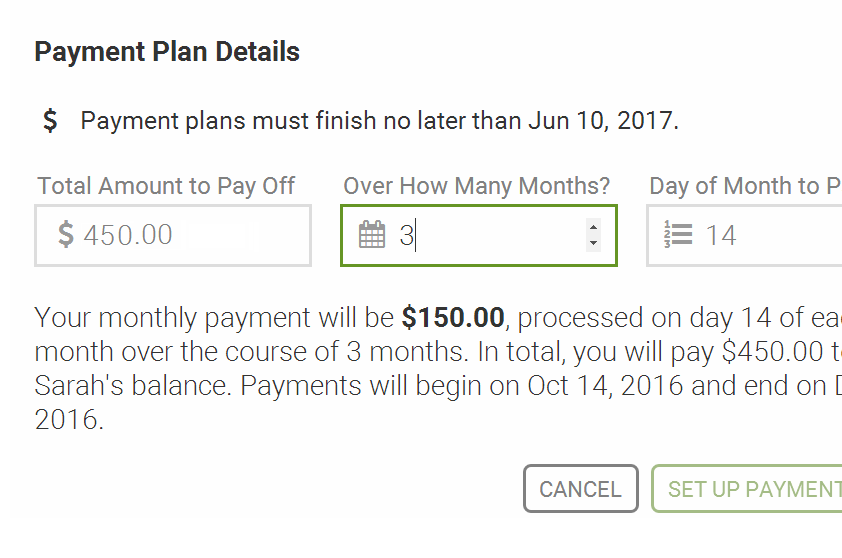Focus the Total Amount to Pay Off field
Screen dimensions: 842x558
pyautogui.click(x=173, y=235)
